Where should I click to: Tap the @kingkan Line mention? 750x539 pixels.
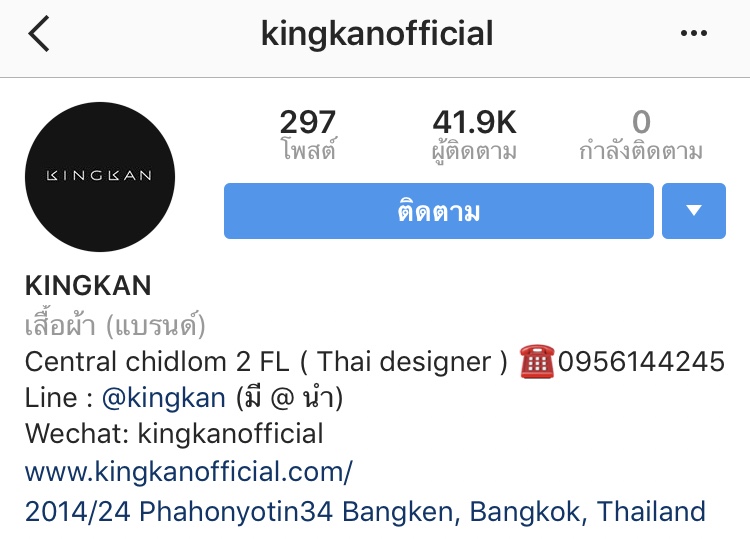click(164, 398)
